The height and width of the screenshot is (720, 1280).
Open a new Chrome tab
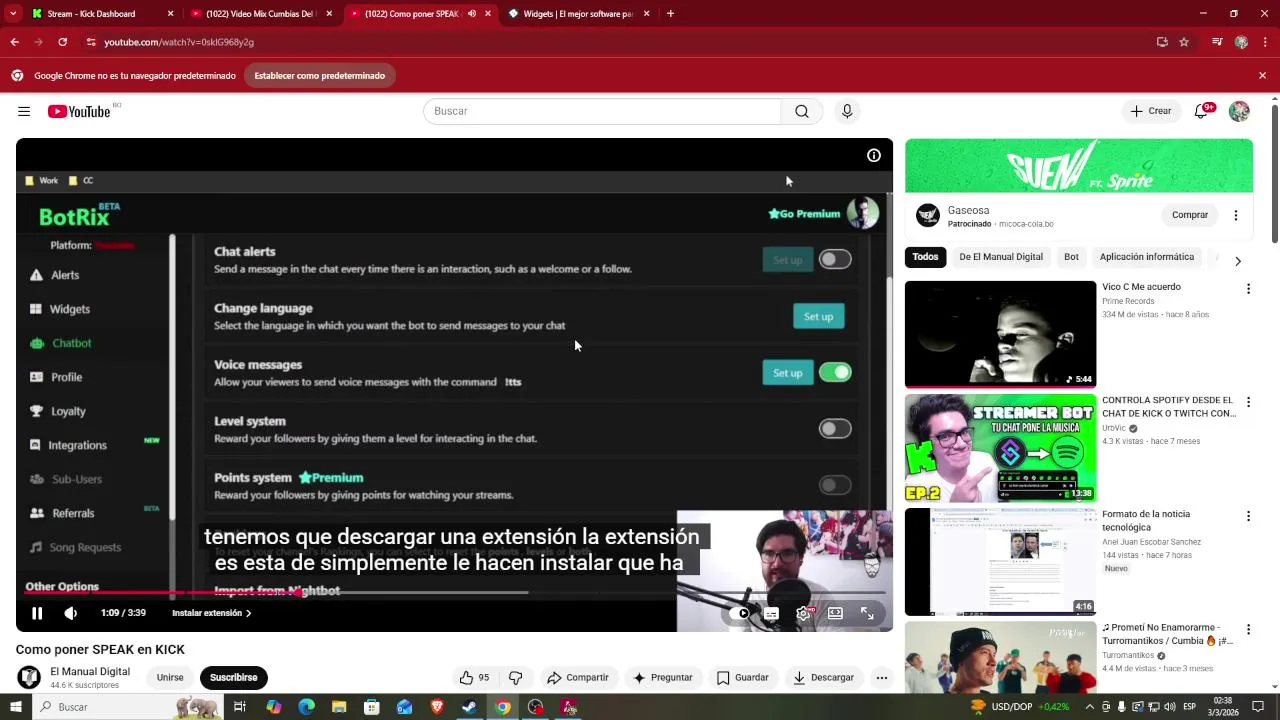coord(670,14)
